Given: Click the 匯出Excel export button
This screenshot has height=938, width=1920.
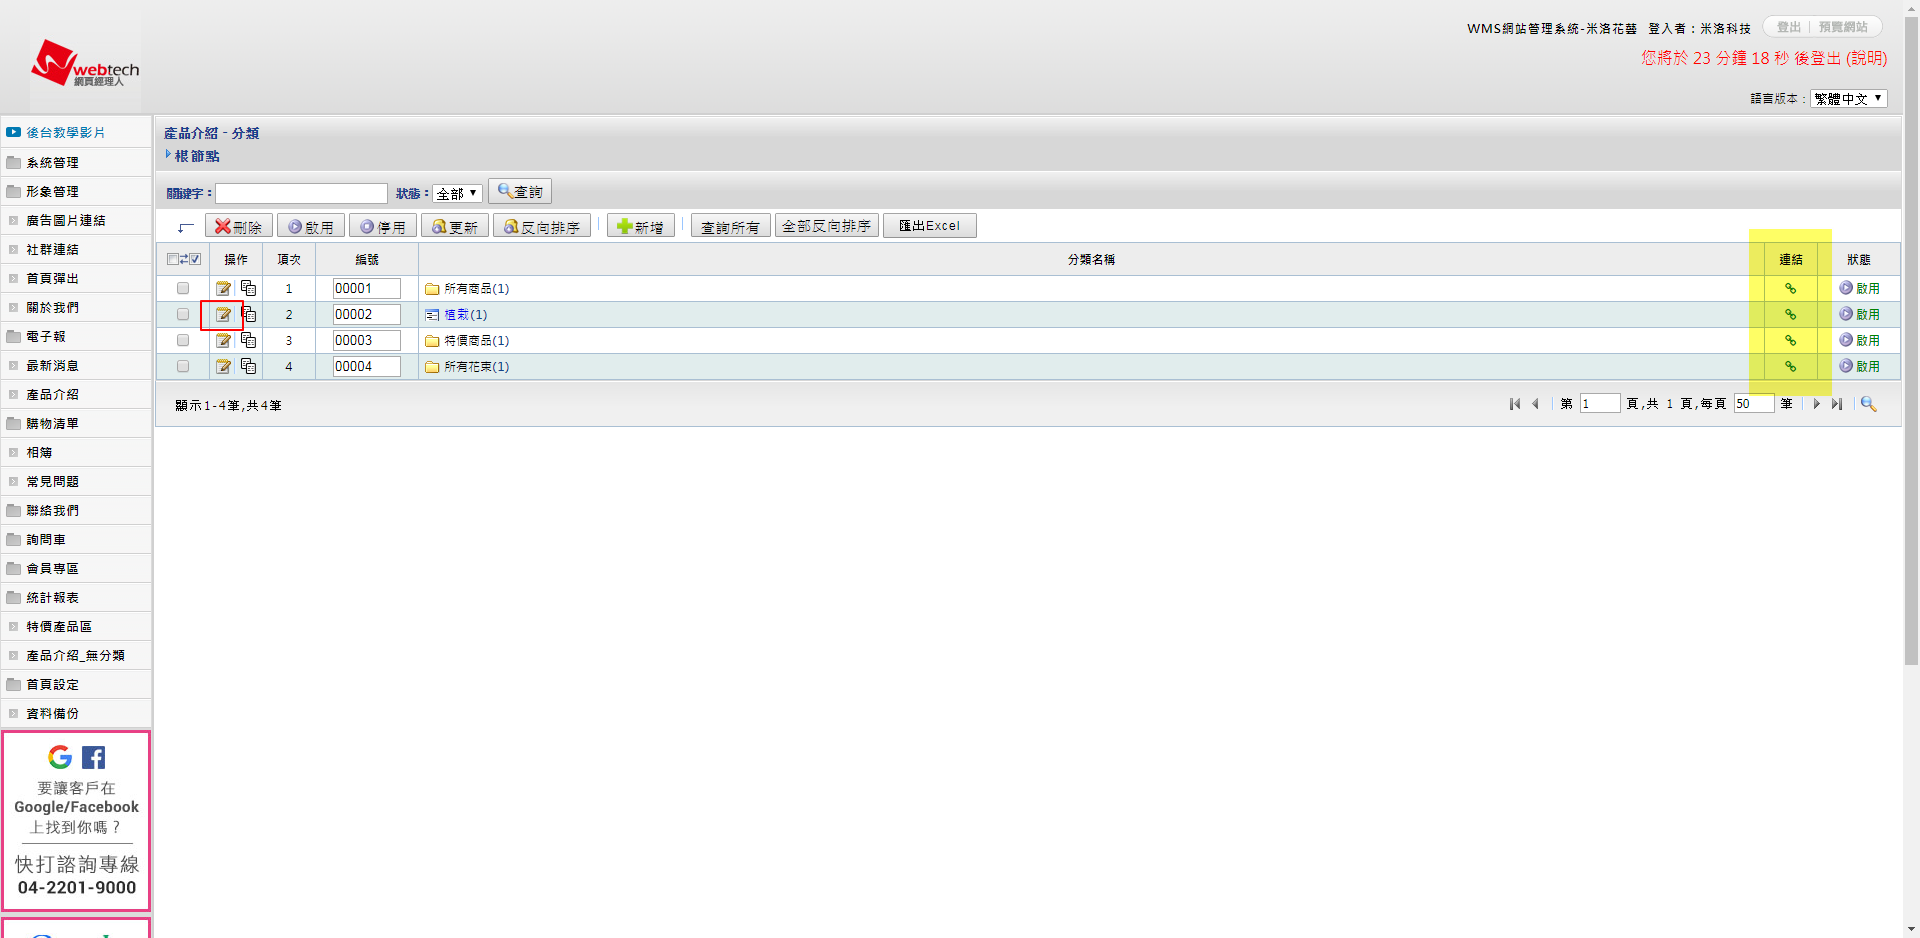Looking at the screenshot, I should point(929,226).
